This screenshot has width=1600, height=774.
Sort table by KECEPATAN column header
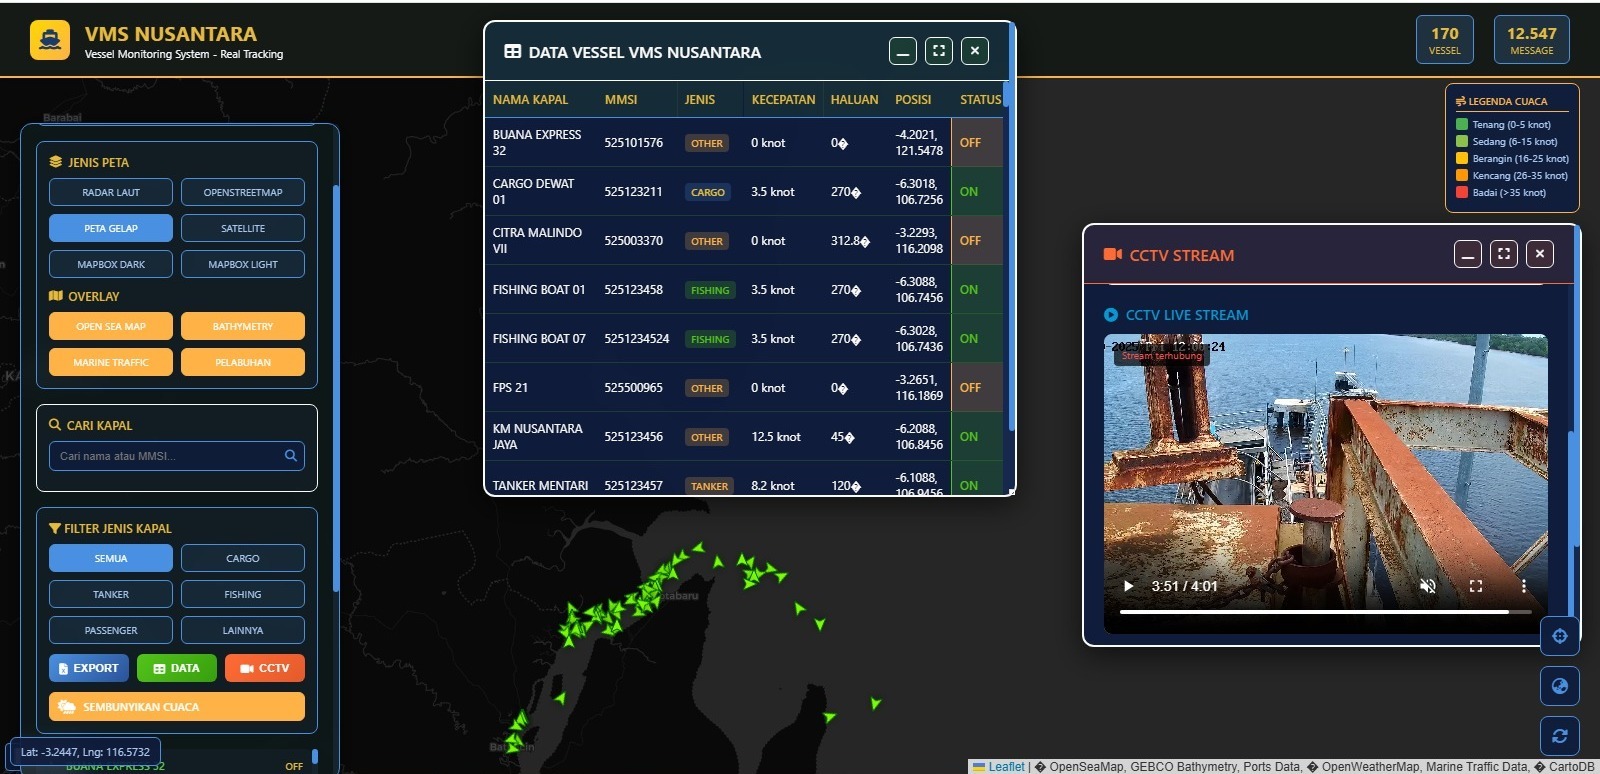pos(783,100)
